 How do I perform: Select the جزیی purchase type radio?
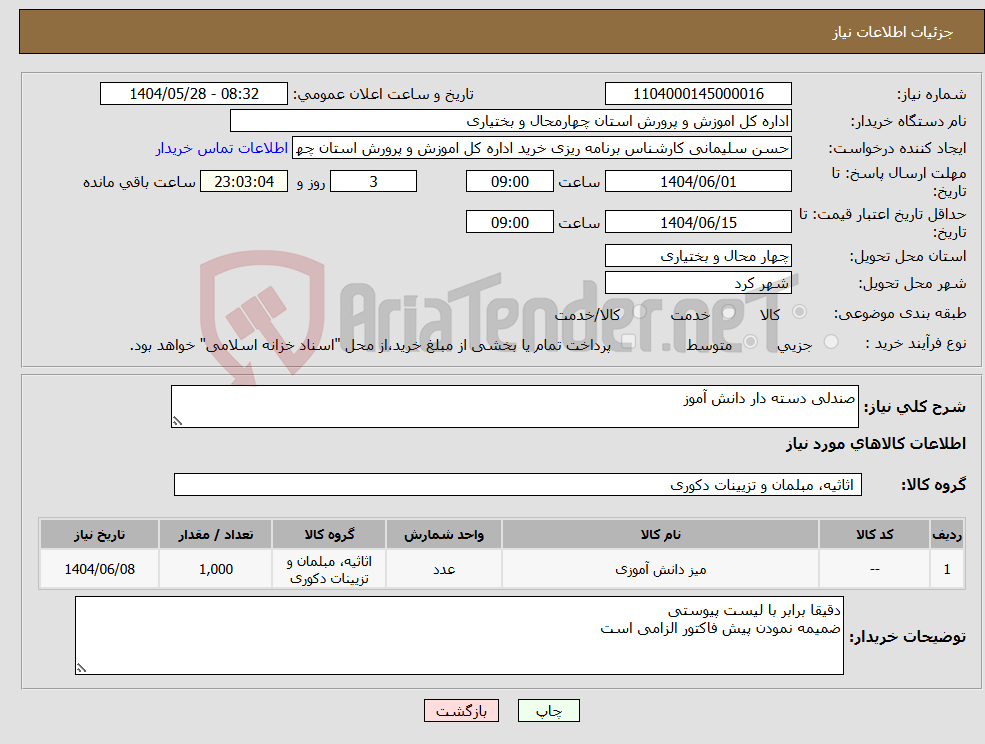[830, 342]
